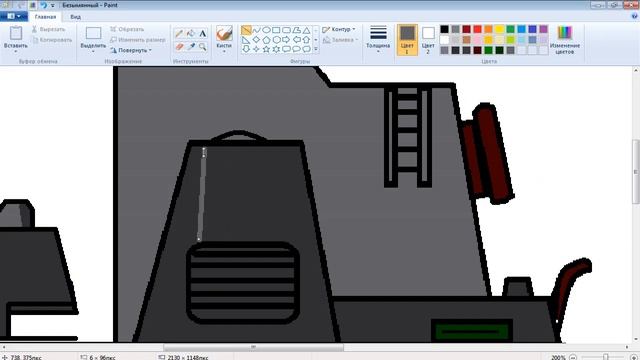Switch to the Вид tab

76,17
